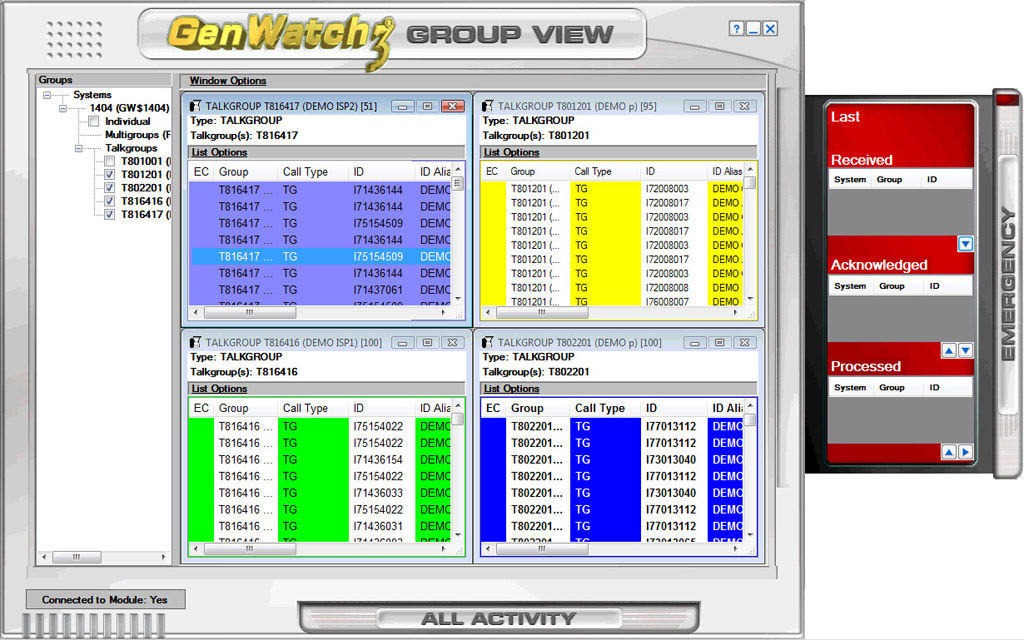Collapse the 1404 (GW$1404) node
Screen dimensions: 1024x640
point(62,108)
